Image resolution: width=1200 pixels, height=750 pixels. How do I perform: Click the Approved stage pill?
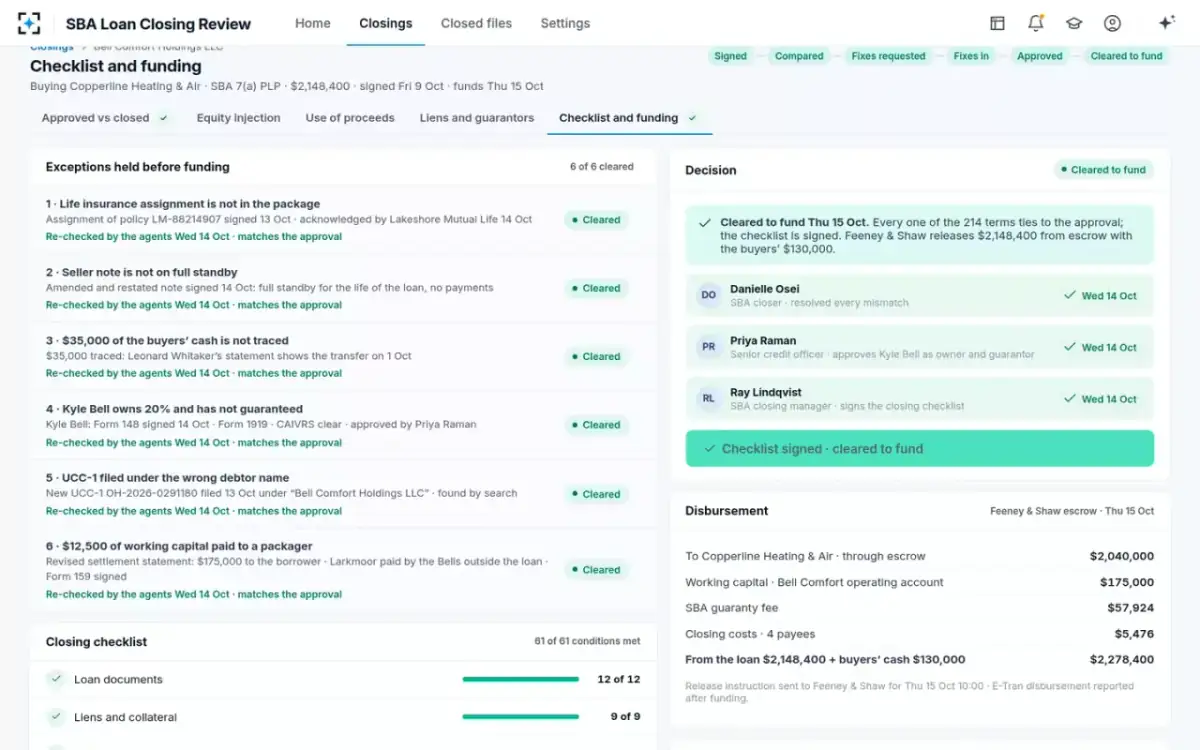tap(1040, 56)
